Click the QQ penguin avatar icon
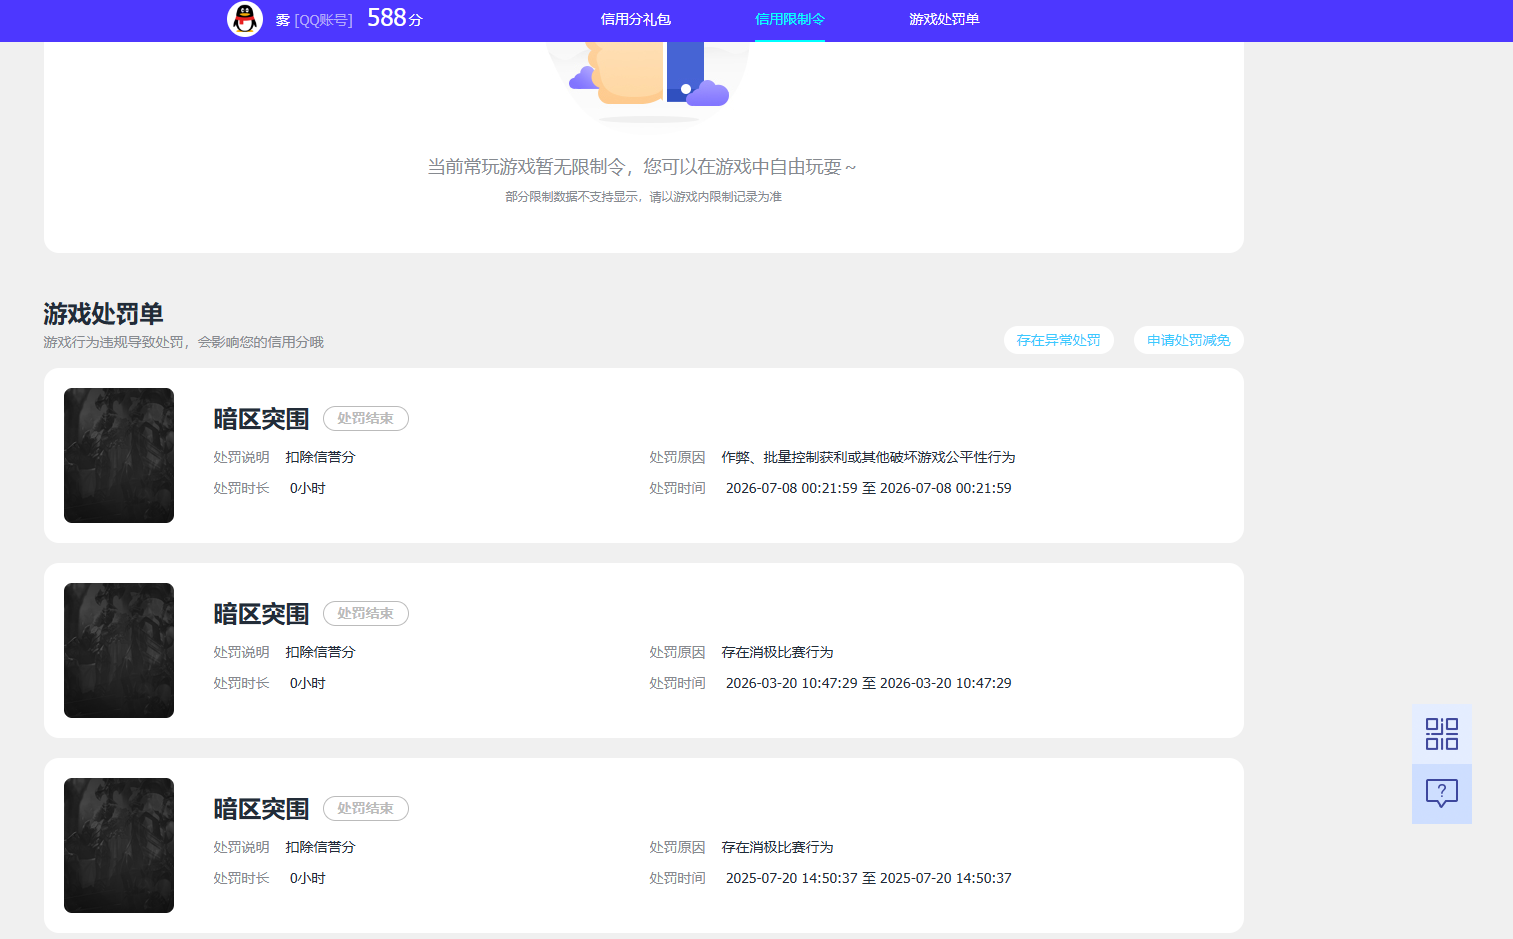Image resolution: width=1513 pixels, height=939 pixels. tap(245, 19)
